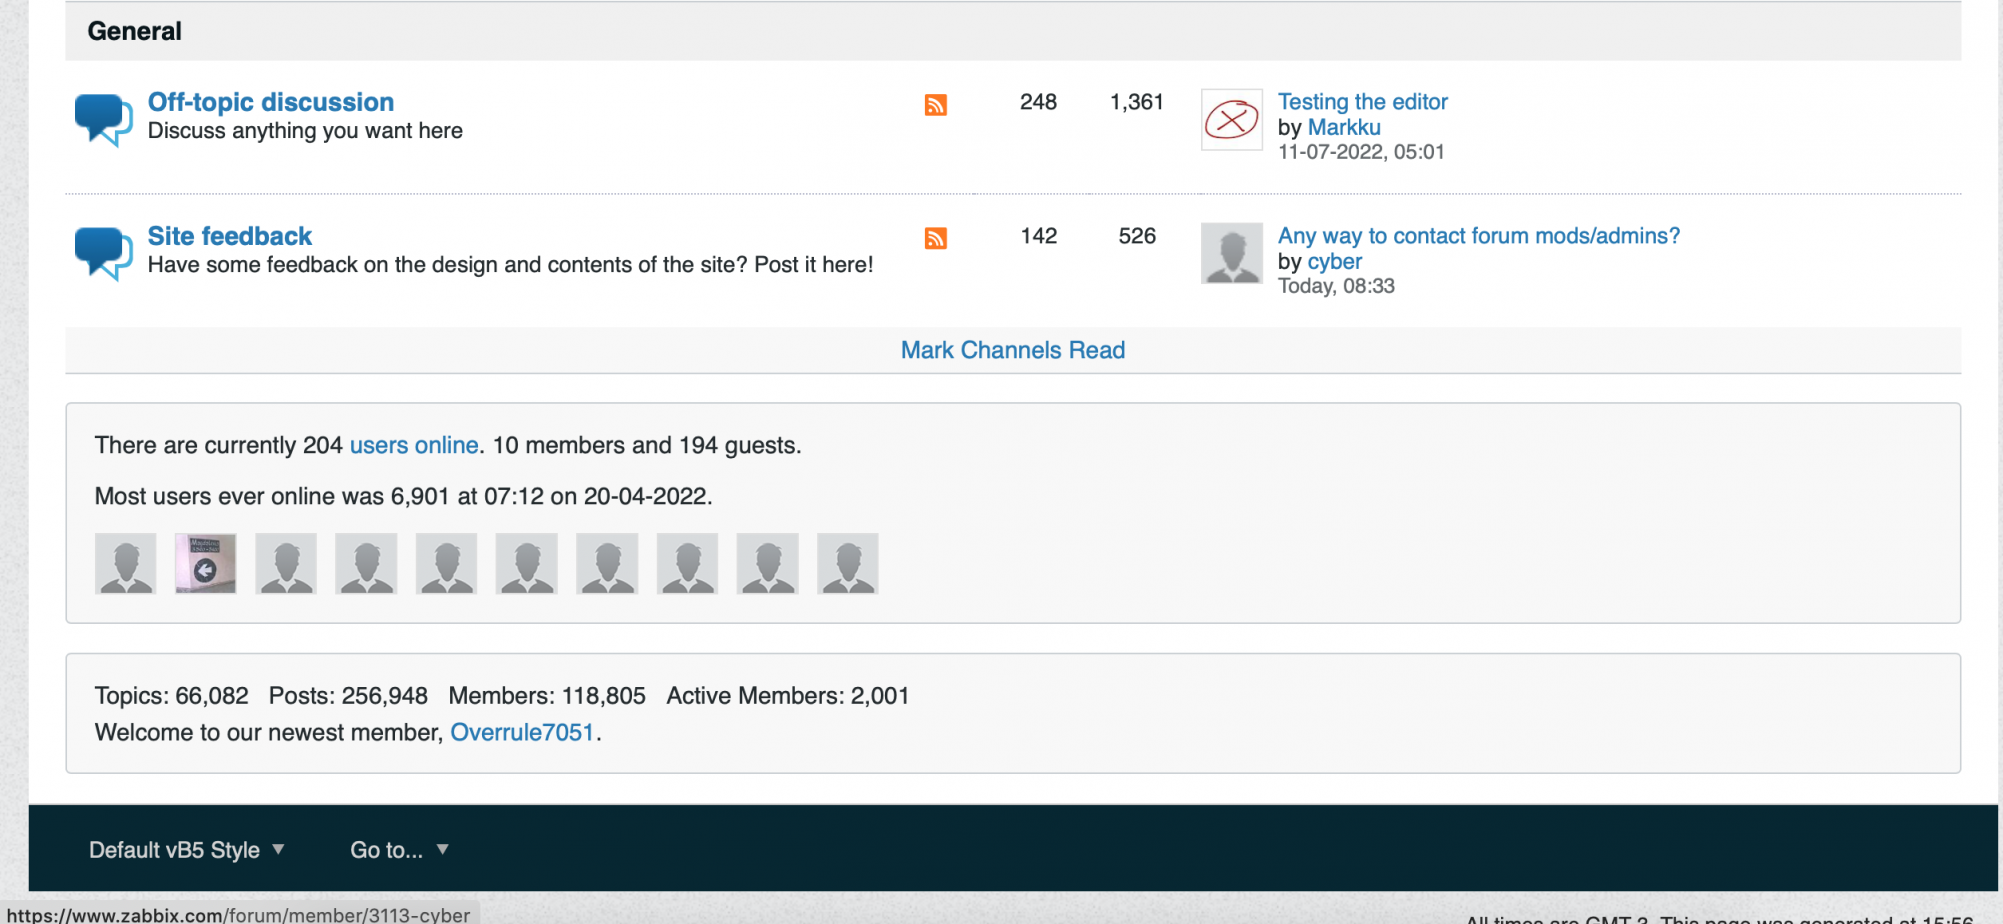Expand the Default vB5 Style dropdown

pyautogui.click(x=187, y=850)
